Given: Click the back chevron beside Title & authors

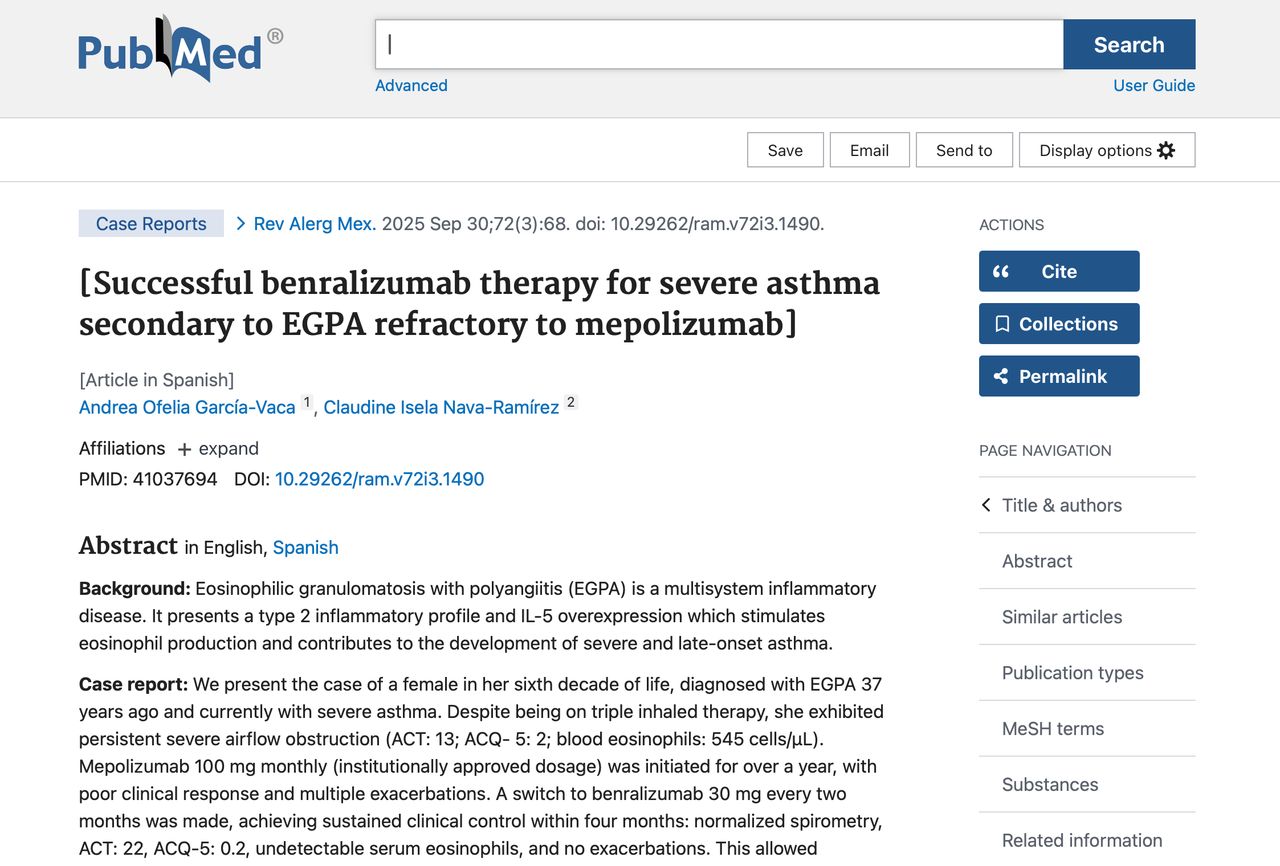Looking at the screenshot, I should 986,505.
